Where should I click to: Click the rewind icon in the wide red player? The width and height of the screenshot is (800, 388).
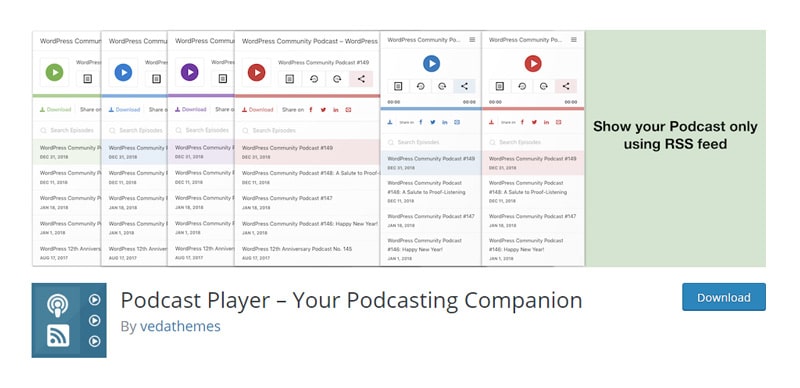[x=314, y=79]
